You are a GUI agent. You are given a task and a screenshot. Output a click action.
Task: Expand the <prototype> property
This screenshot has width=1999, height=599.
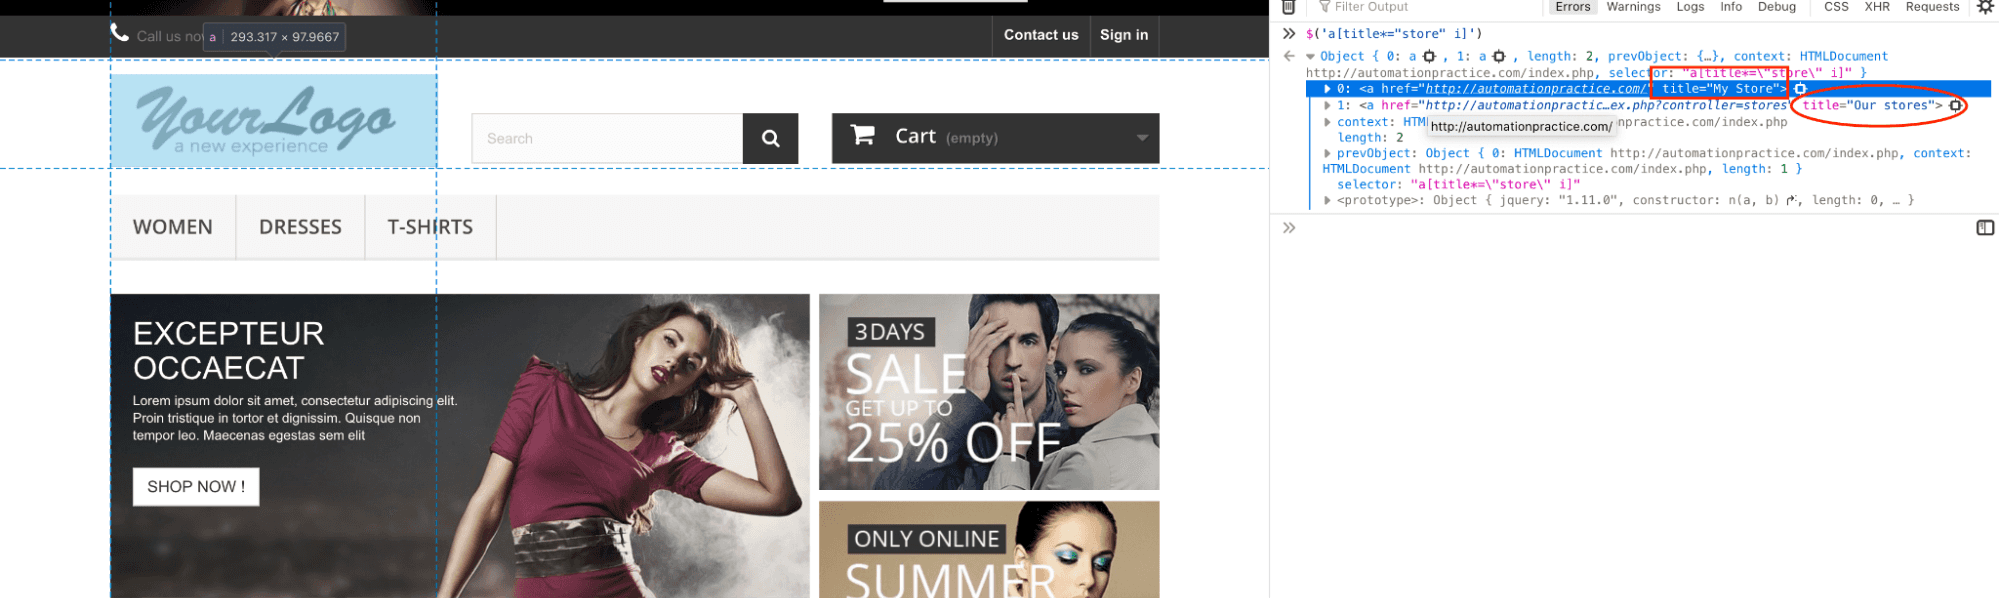[1327, 201]
